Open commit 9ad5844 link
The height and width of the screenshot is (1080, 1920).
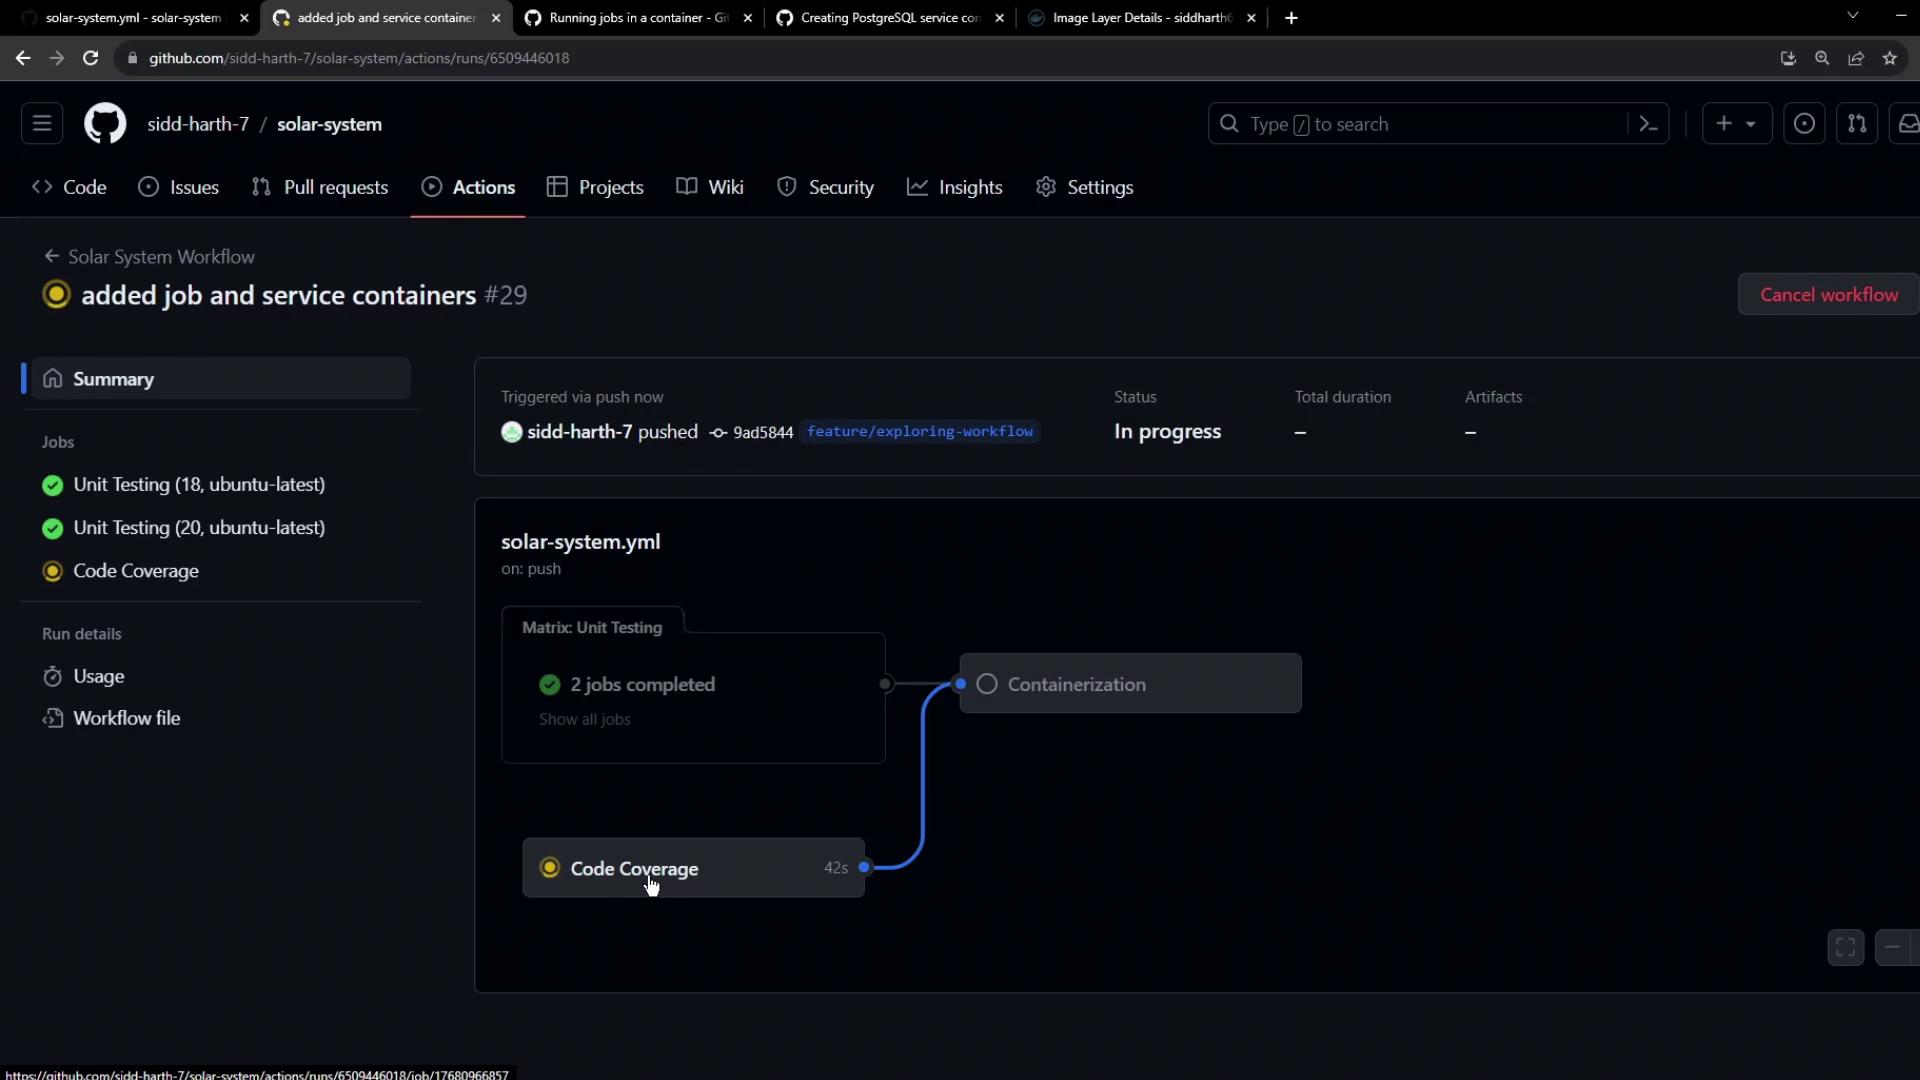coord(762,432)
